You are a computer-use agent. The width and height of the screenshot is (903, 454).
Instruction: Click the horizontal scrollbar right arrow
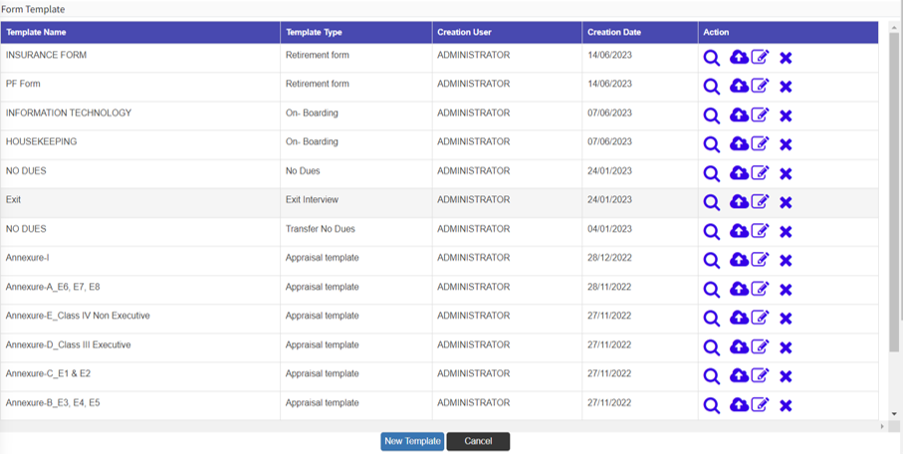(882, 426)
